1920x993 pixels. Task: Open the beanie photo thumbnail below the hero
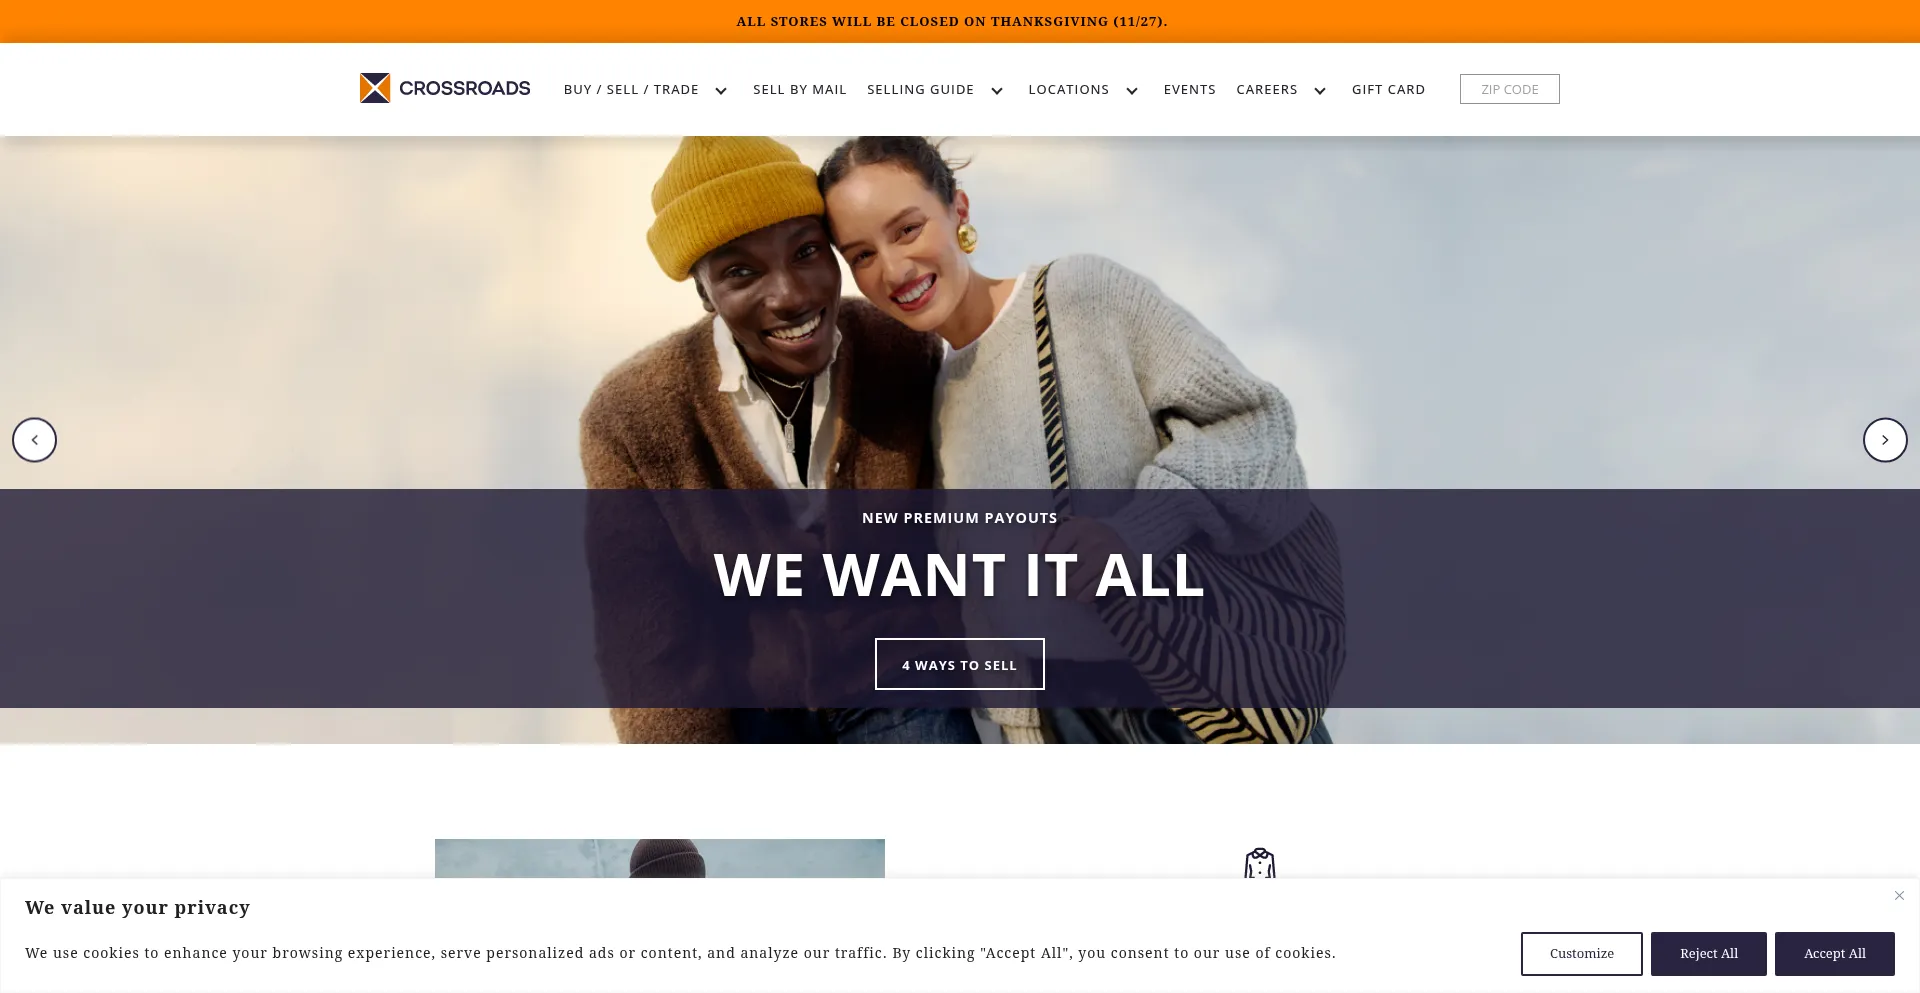(660, 859)
